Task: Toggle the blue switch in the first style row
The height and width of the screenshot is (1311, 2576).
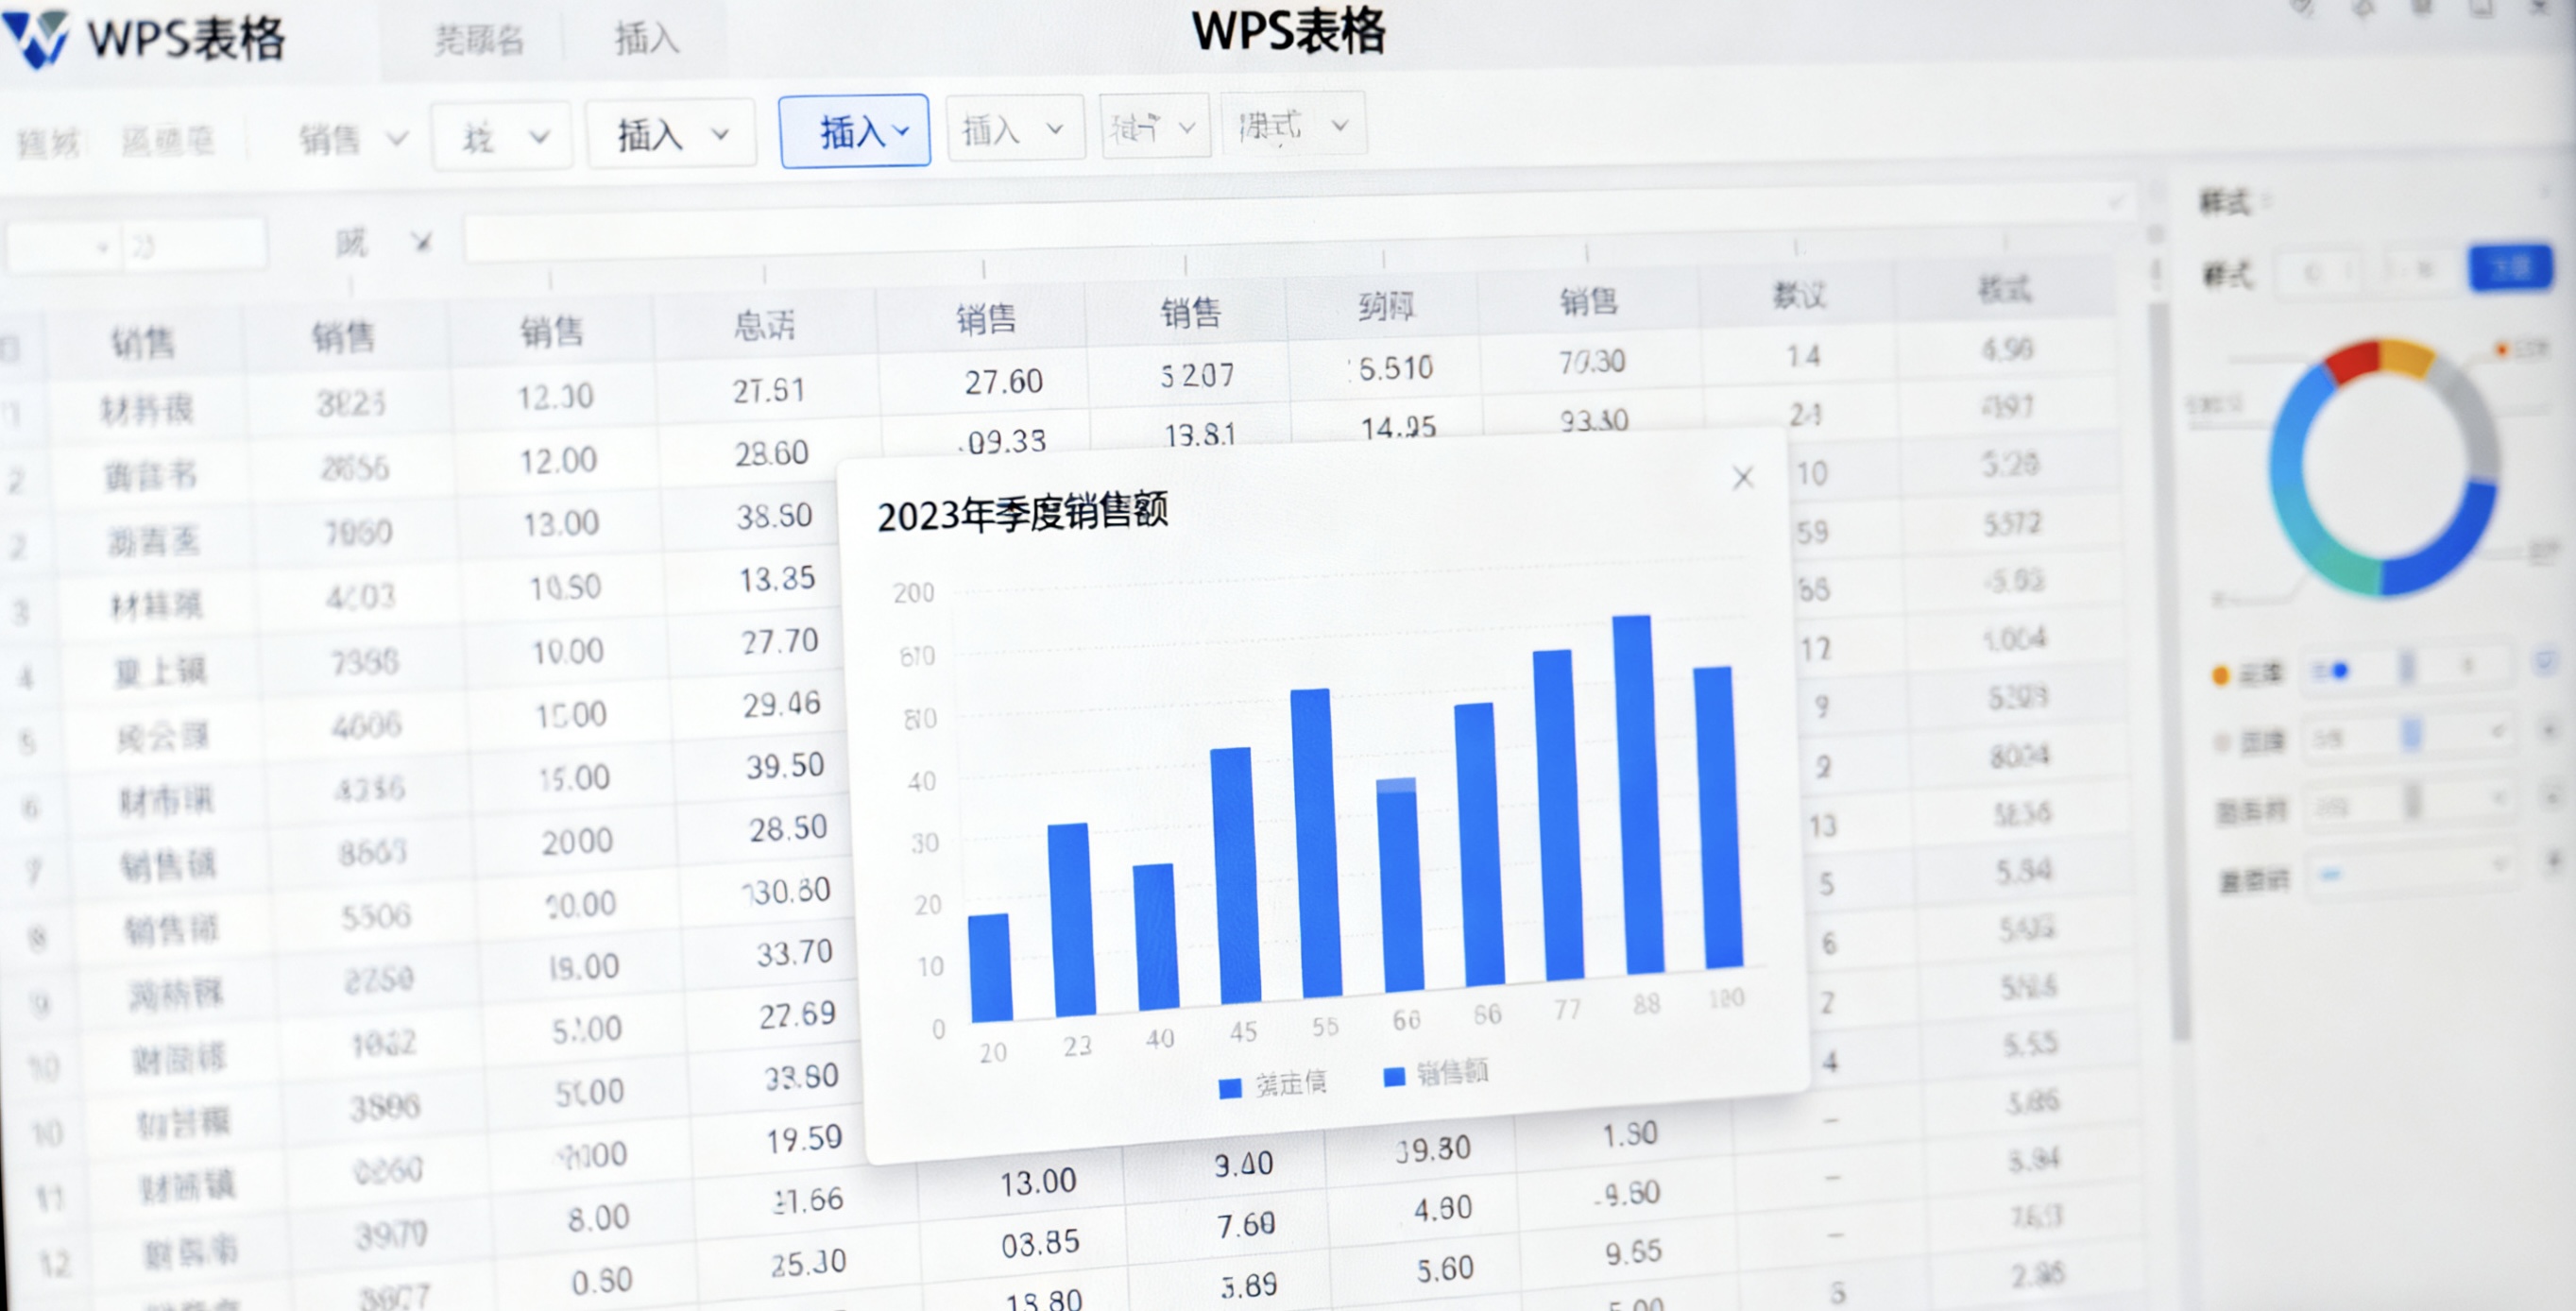Action: (2338, 672)
